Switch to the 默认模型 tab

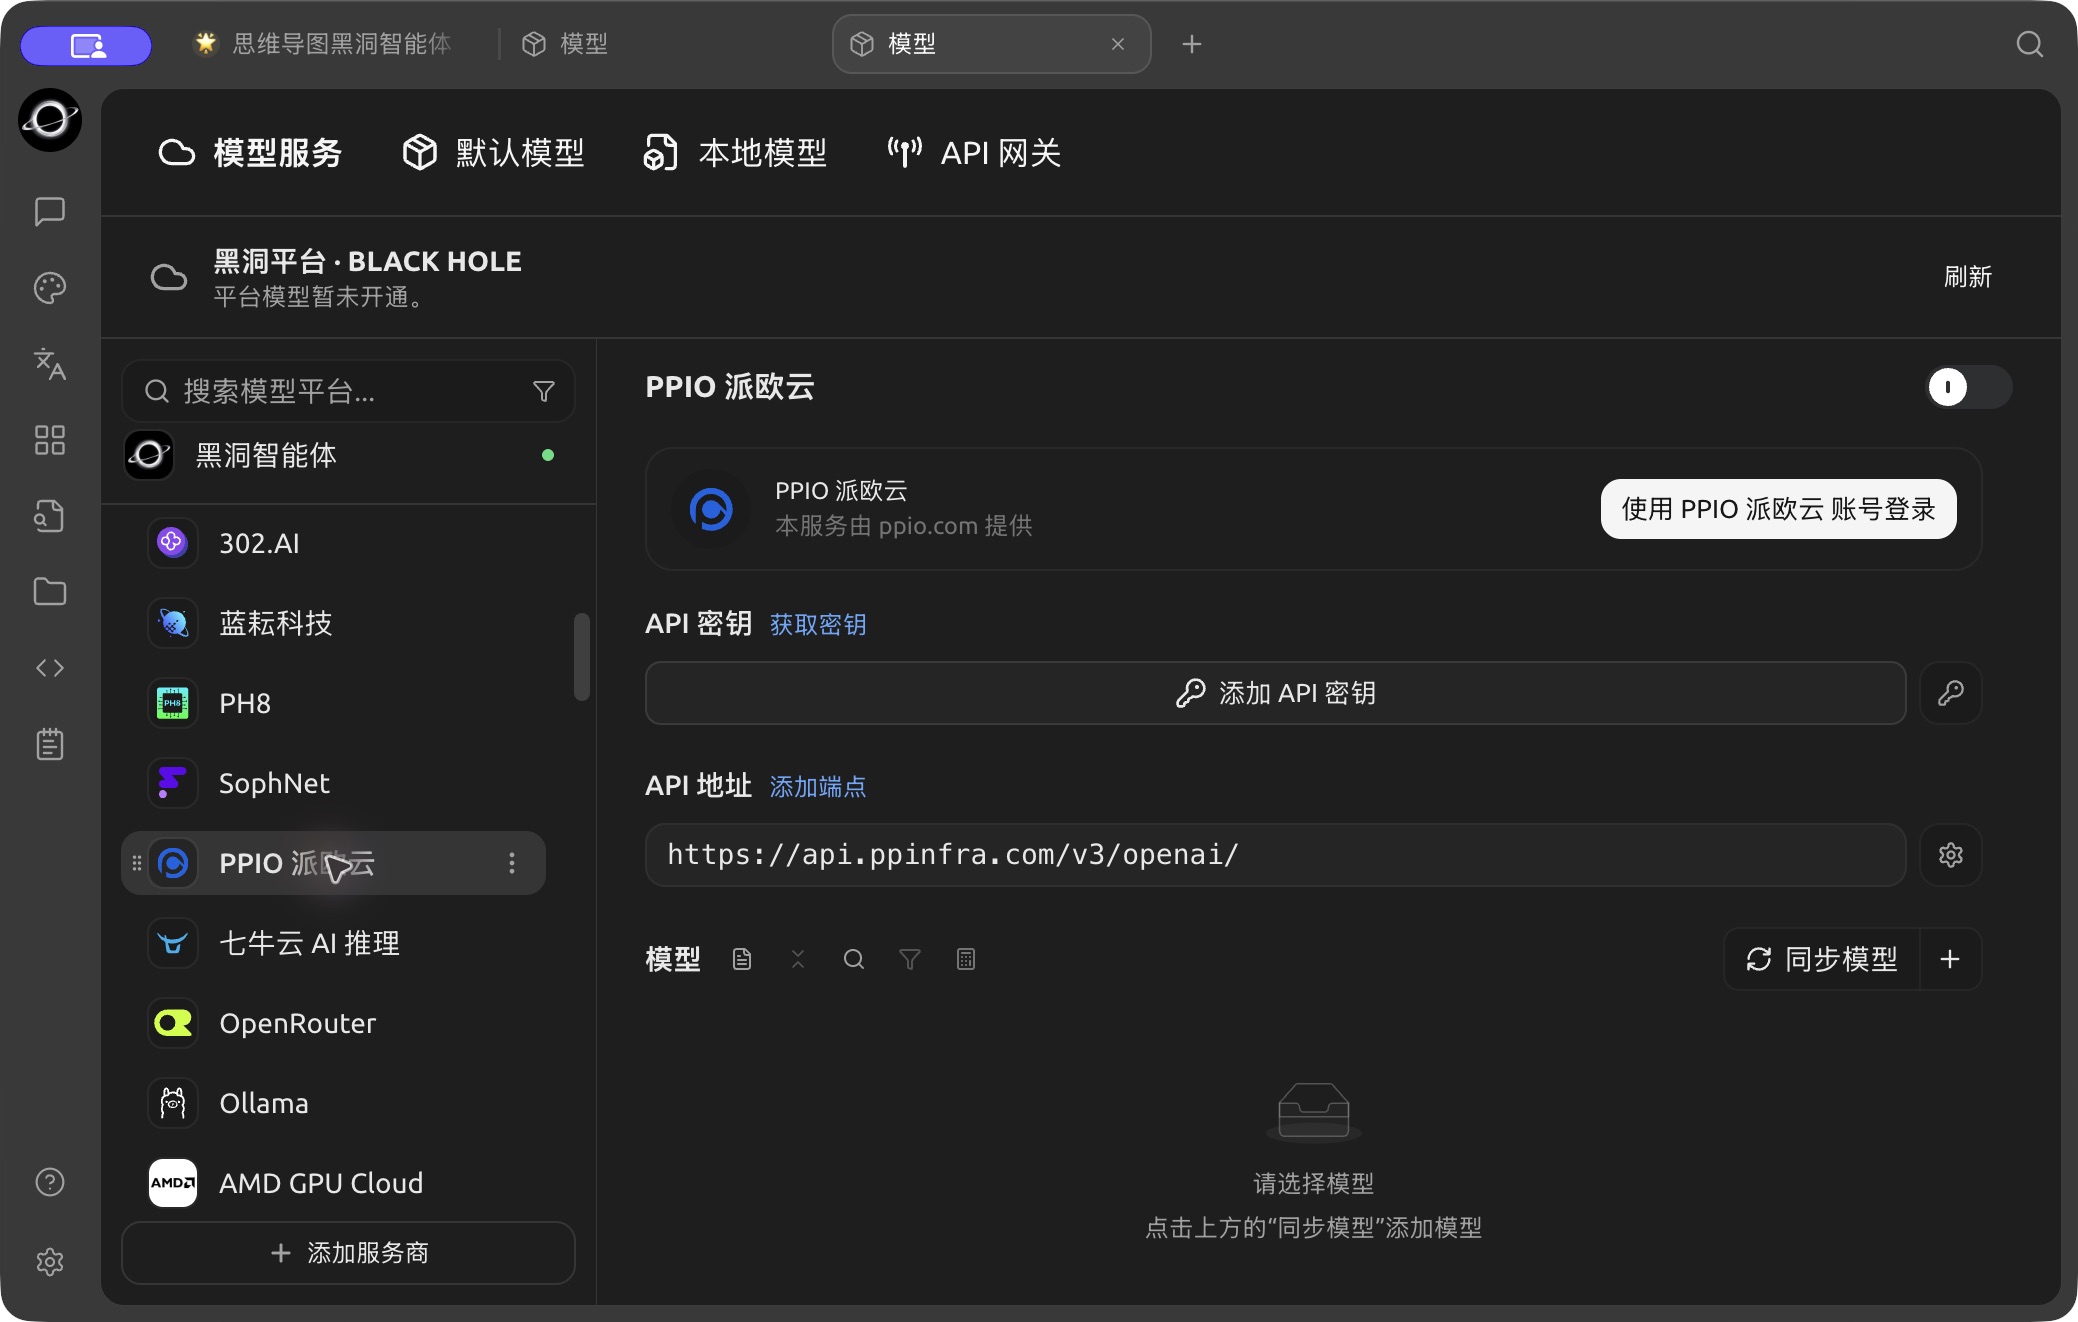[493, 153]
